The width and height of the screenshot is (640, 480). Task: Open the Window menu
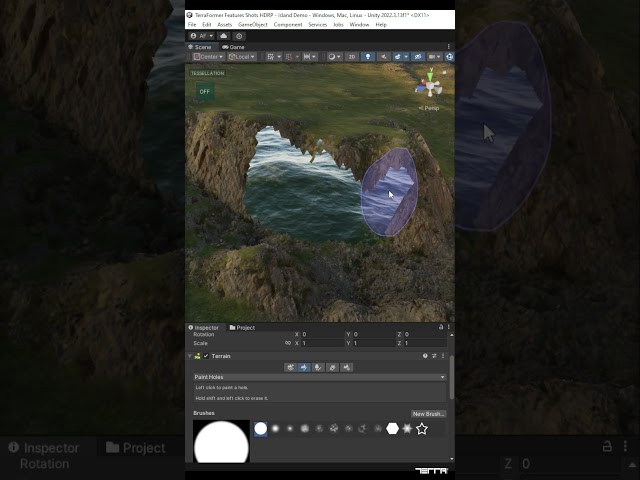point(359,24)
